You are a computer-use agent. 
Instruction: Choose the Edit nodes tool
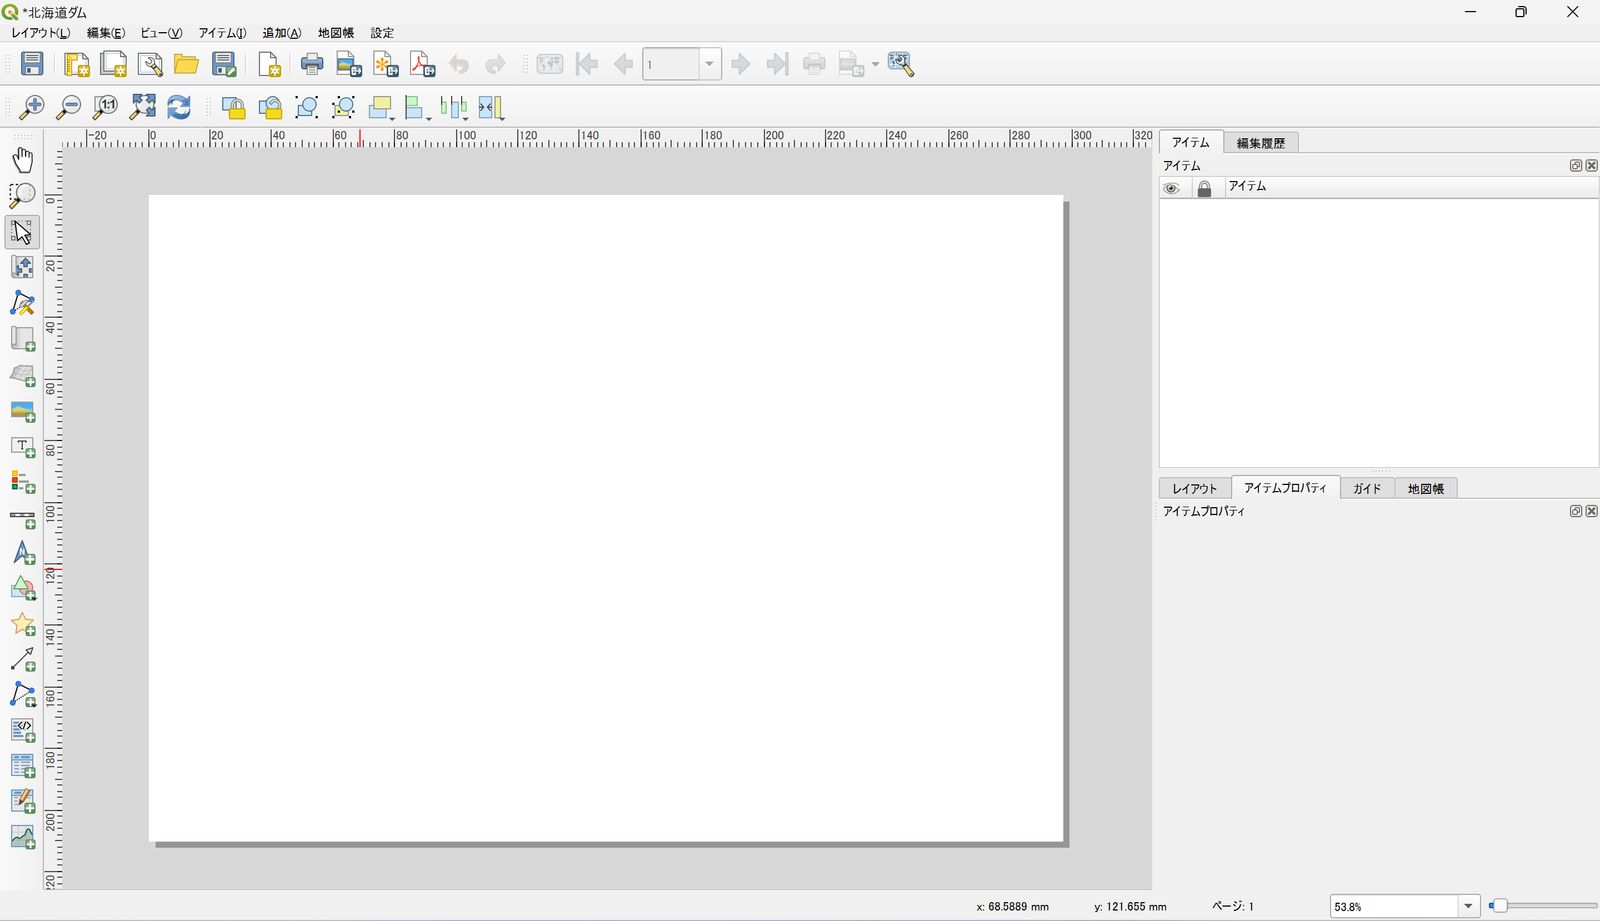(x=22, y=303)
